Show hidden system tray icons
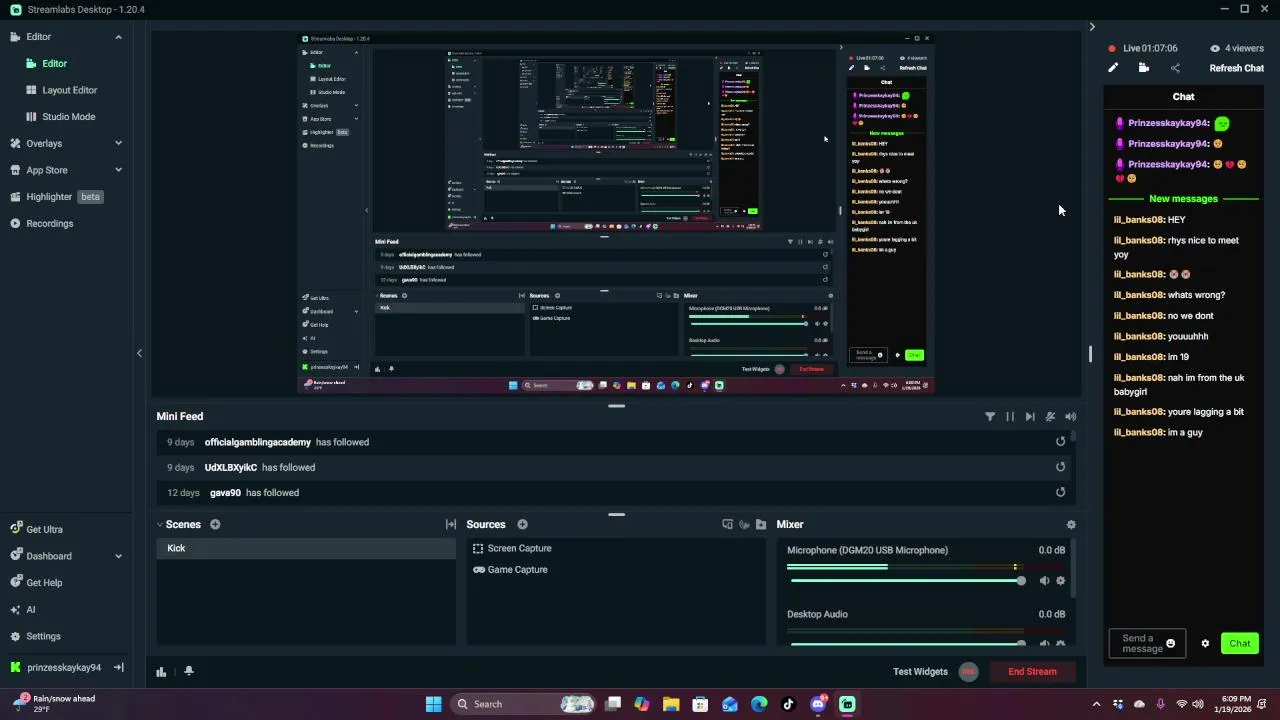The image size is (1280, 720). [1096, 704]
